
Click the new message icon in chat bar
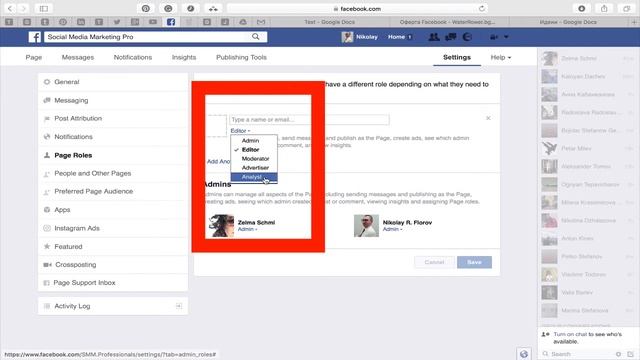tap(631, 354)
